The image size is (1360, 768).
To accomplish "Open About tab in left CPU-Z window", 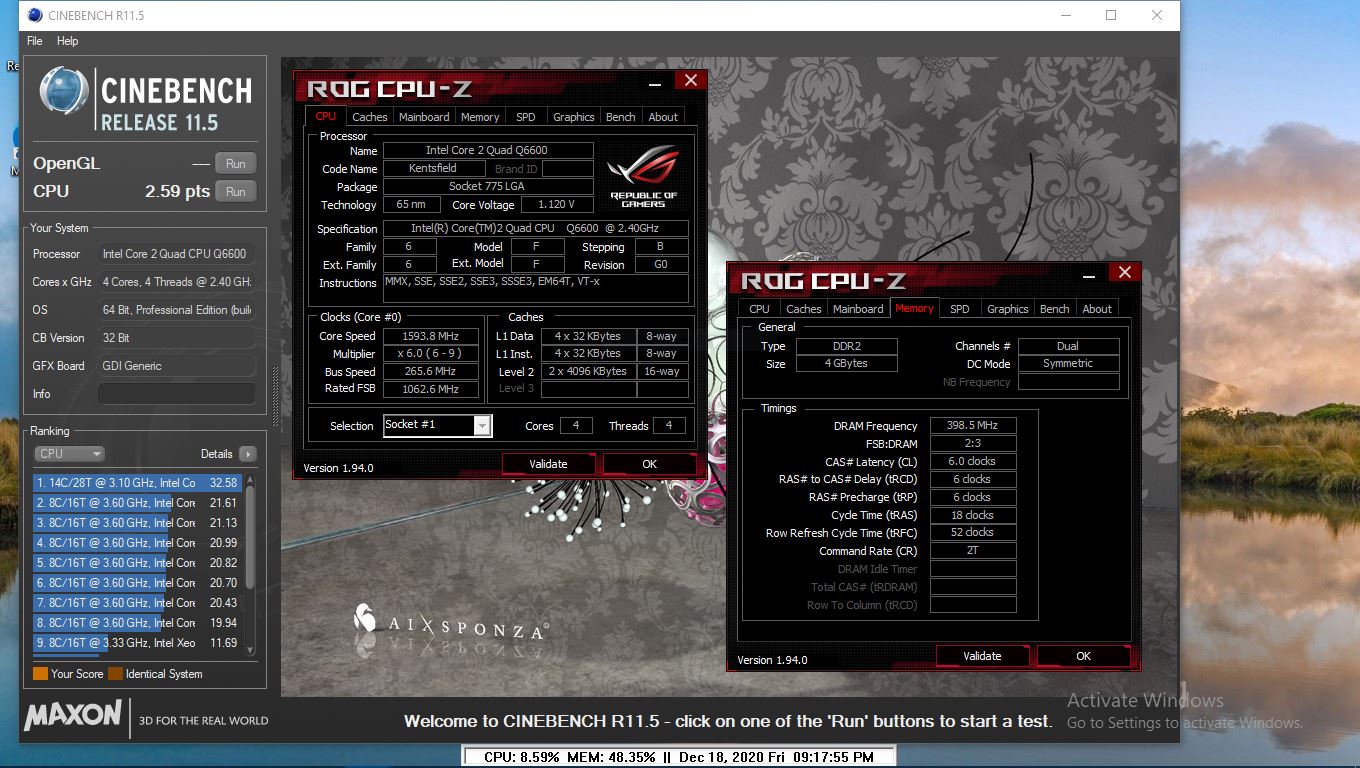I will coord(663,117).
